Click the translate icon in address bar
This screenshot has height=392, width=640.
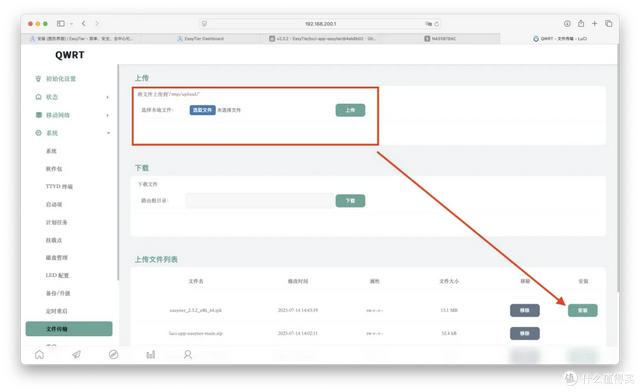[x=428, y=24]
